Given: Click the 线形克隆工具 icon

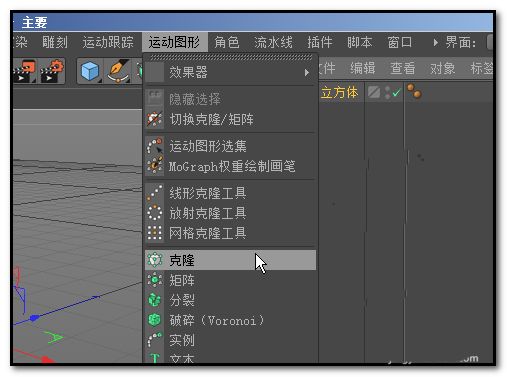Looking at the screenshot, I should (x=155, y=193).
